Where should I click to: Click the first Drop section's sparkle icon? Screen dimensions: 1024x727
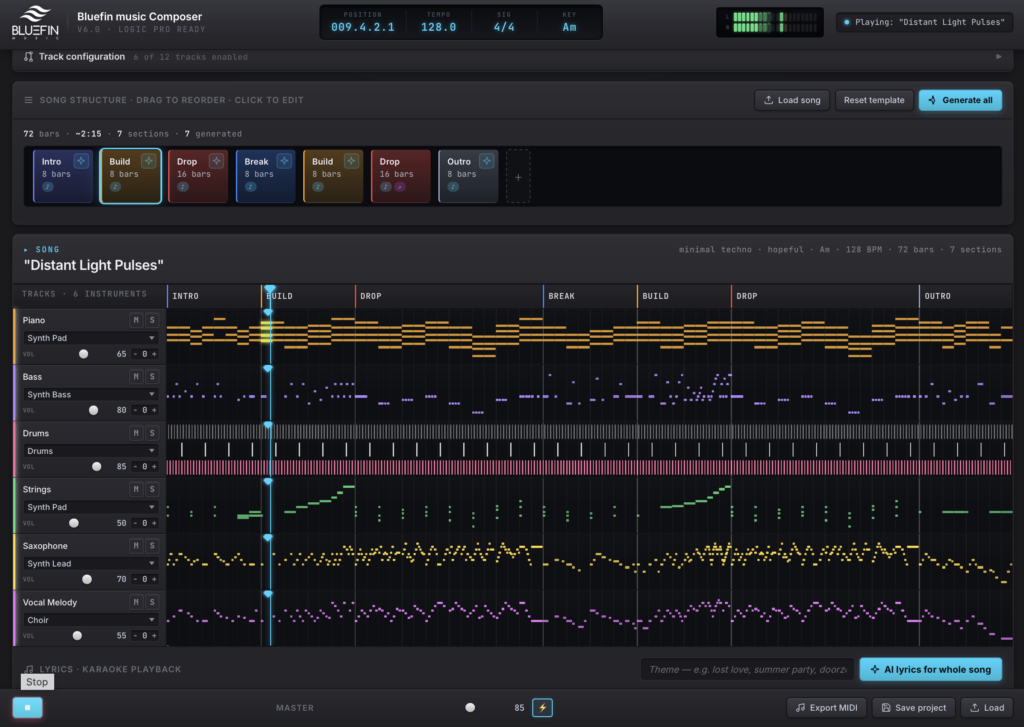pos(216,161)
